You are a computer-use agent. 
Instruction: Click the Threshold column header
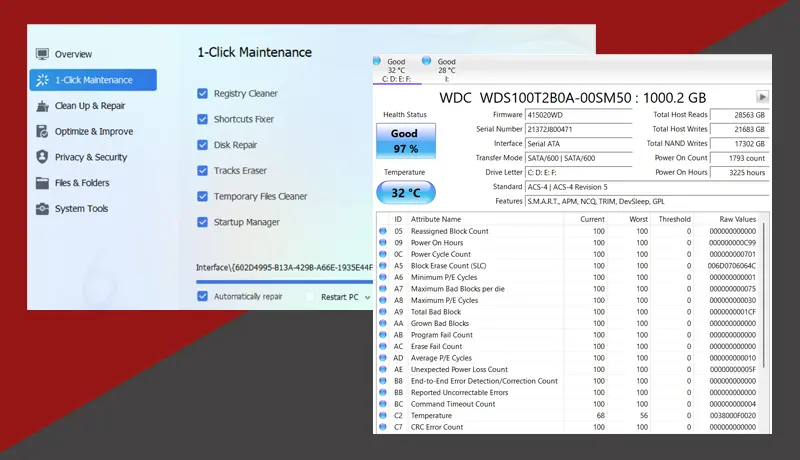pyautogui.click(x=672, y=219)
